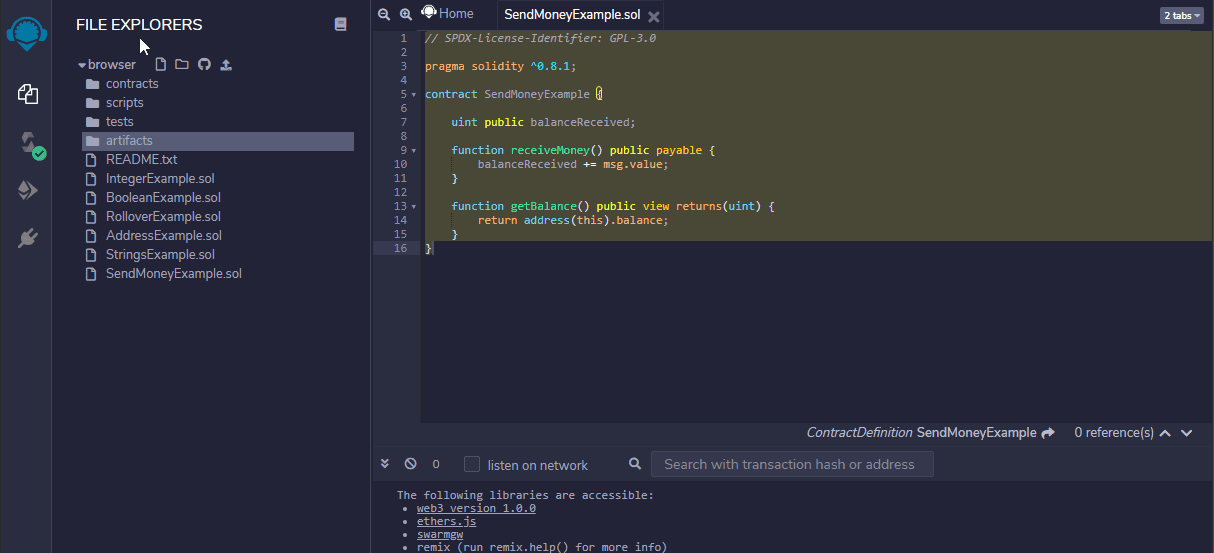Focus the transaction hash search field
The width and height of the screenshot is (1214, 553).
tap(792, 464)
